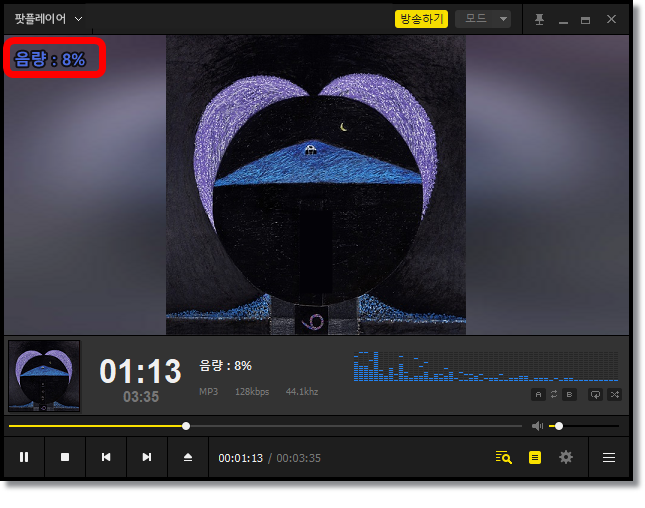Maximize the player window
Viewport: 645px width, 508px height.
click(585, 20)
